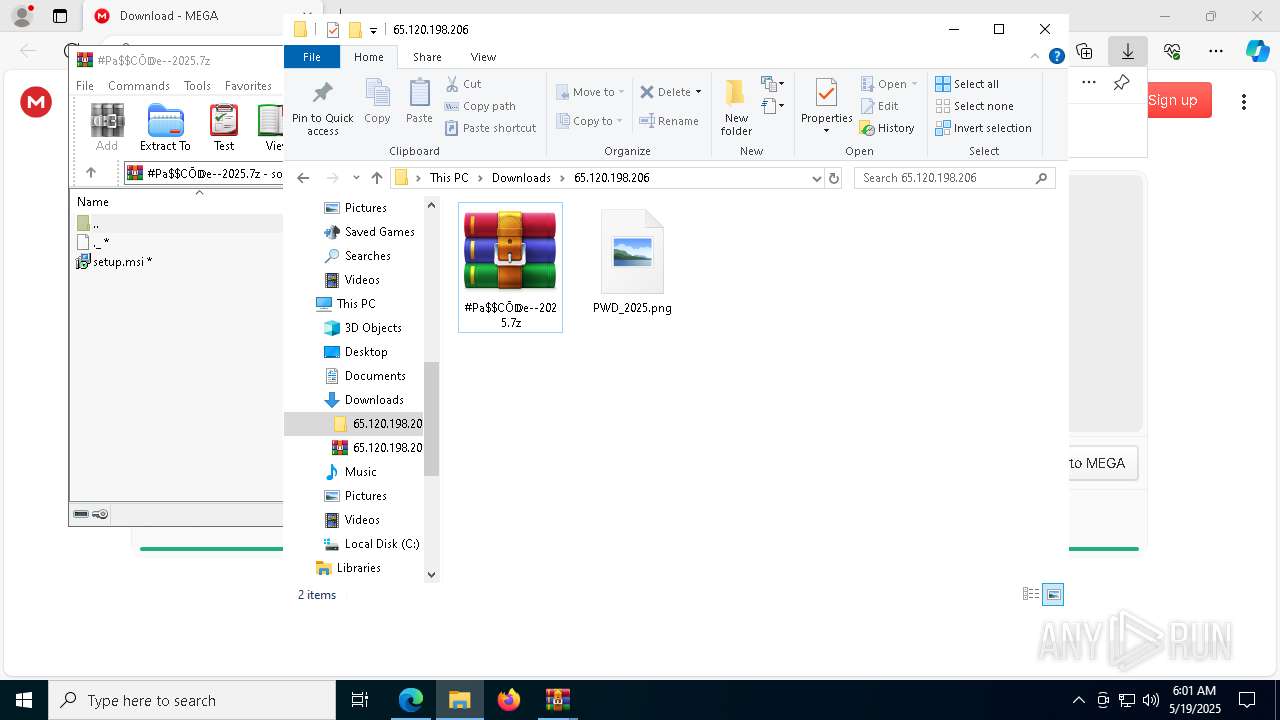Switch to the View tab
Screen dimensions: 1280x720
[x=483, y=57]
